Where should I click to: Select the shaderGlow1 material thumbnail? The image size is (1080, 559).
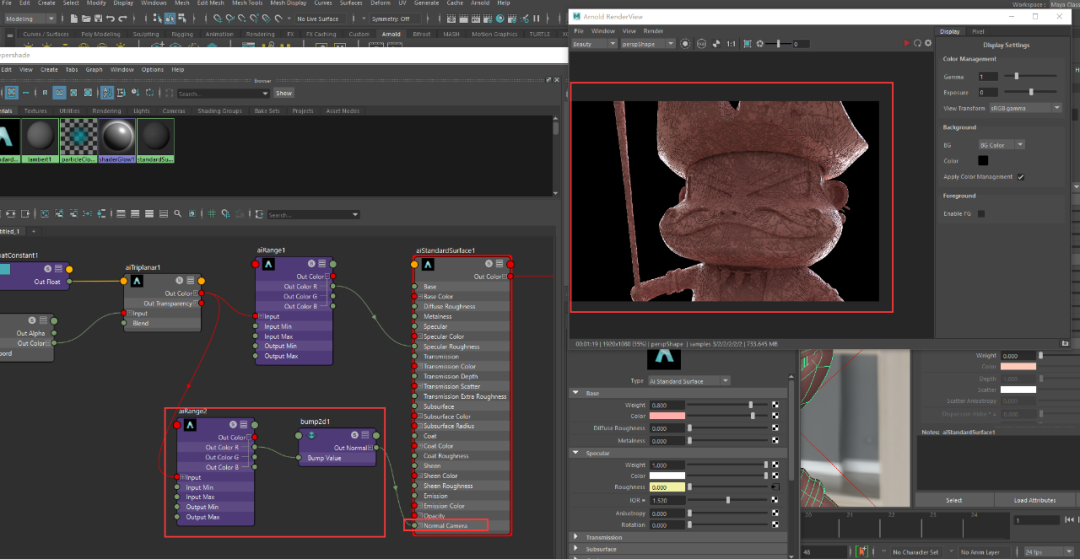[x=116, y=141]
